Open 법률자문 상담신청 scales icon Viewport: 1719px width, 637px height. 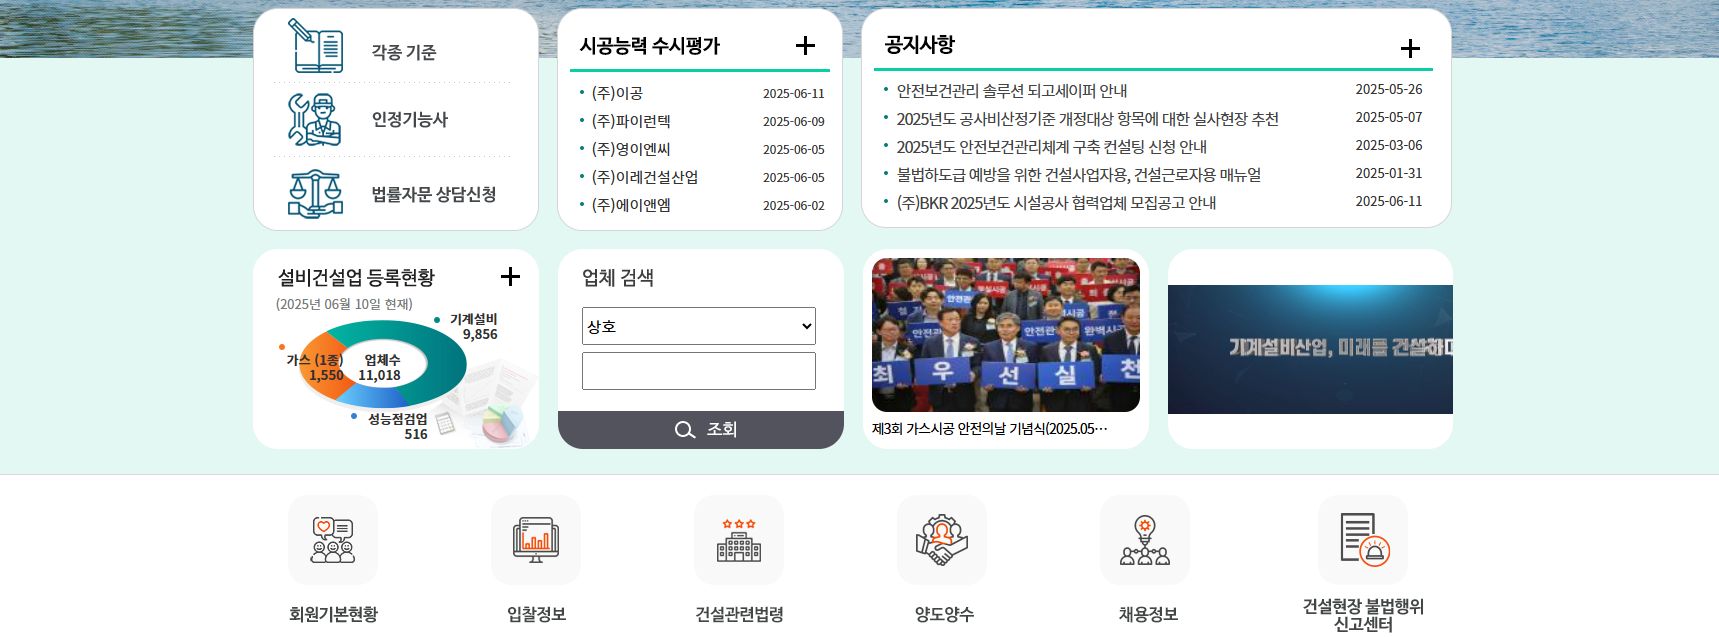pyautogui.click(x=315, y=194)
